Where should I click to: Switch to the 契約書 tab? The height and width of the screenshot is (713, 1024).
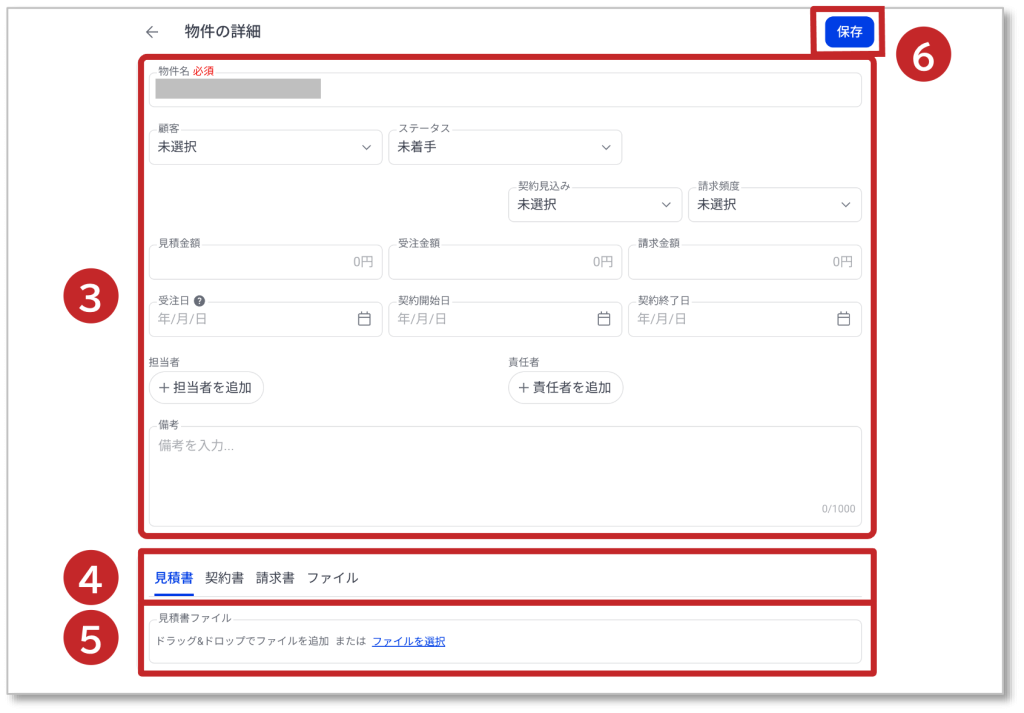[224, 578]
